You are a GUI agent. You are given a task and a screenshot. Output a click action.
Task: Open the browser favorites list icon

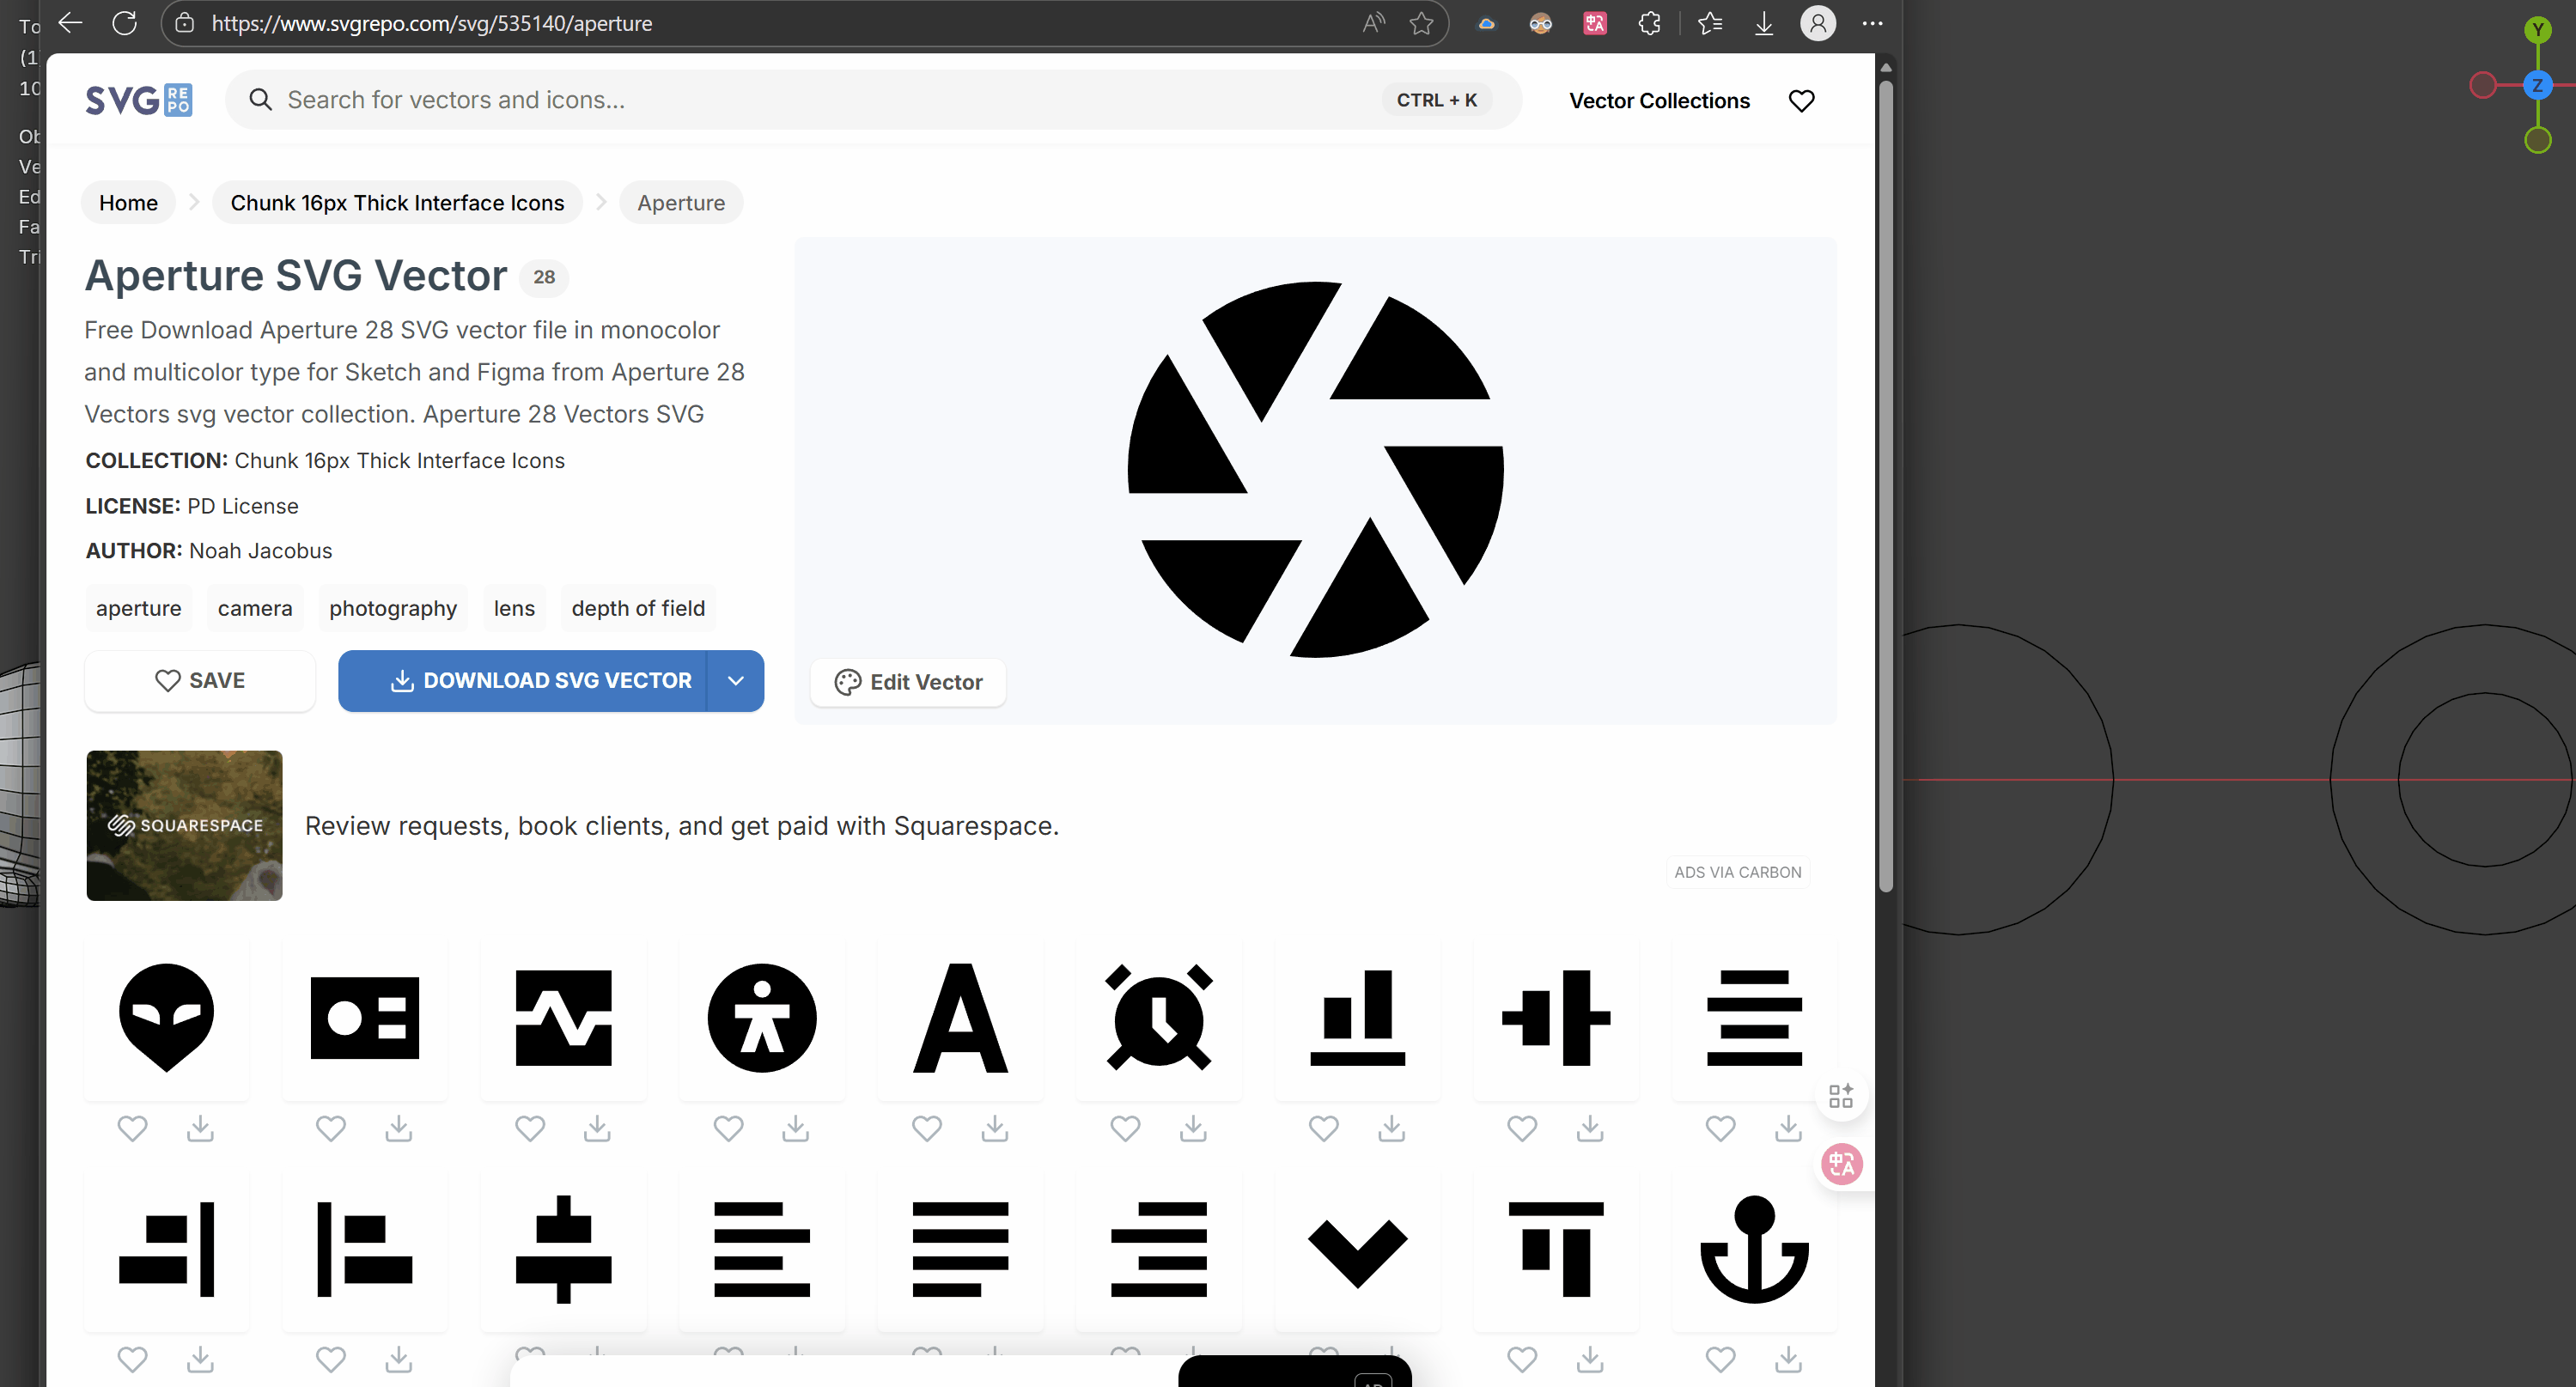point(1709,23)
